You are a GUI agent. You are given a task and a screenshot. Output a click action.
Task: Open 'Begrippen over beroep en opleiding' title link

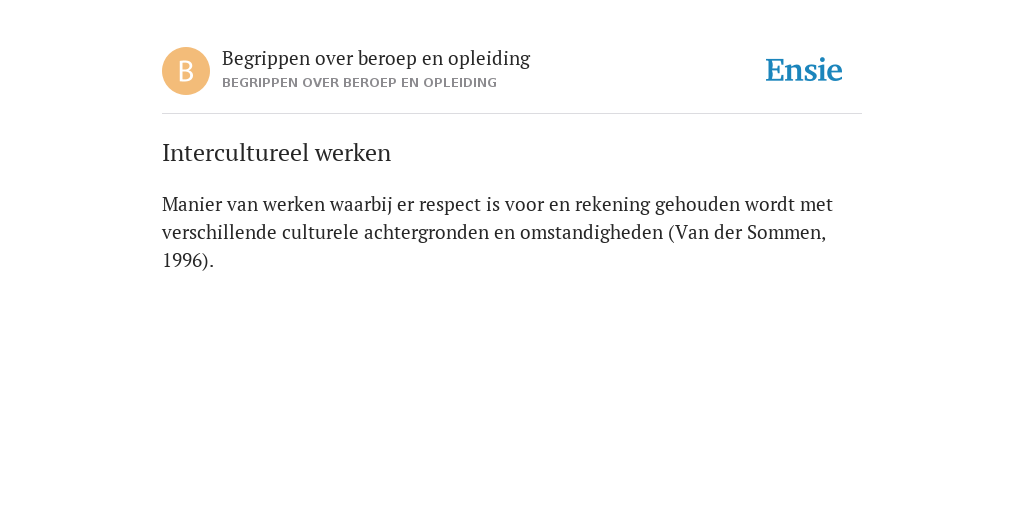tap(376, 59)
